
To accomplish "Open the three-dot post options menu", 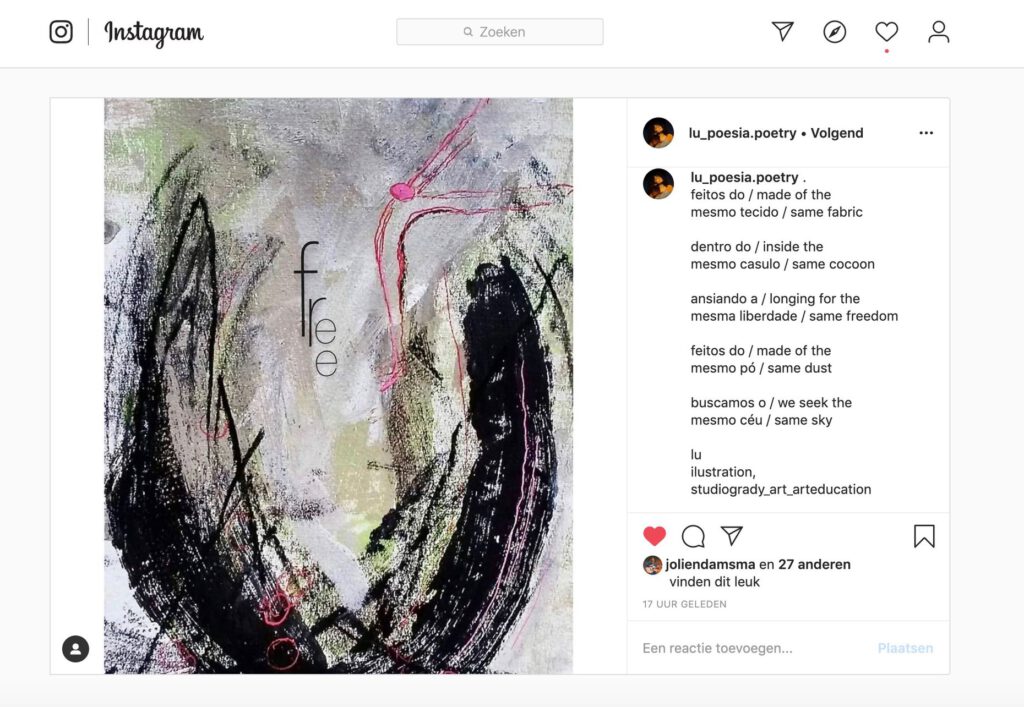I will (926, 133).
